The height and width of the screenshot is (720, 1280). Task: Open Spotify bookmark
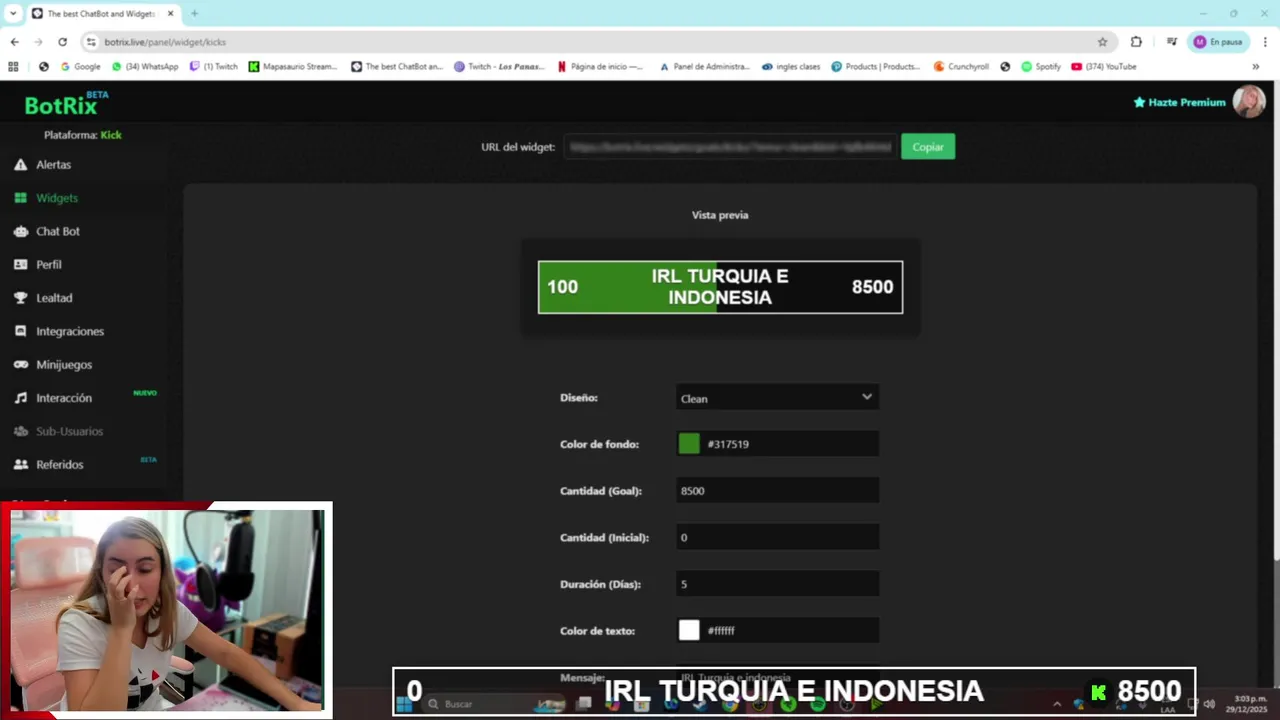click(1041, 67)
